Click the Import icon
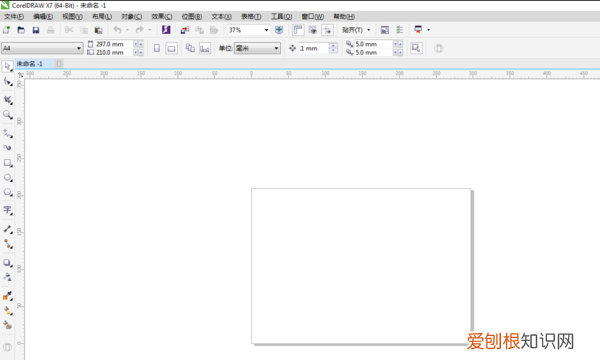This screenshot has height=360, width=600. 185,30
